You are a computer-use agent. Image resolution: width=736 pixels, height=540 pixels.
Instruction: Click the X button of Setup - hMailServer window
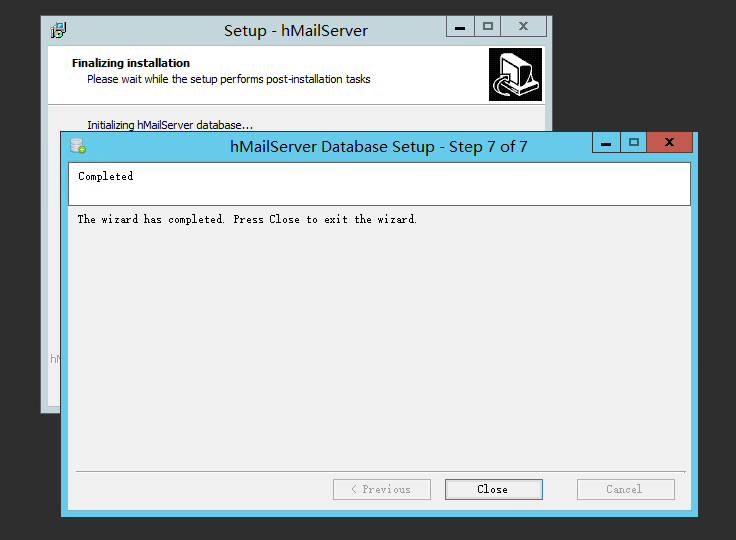point(524,26)
